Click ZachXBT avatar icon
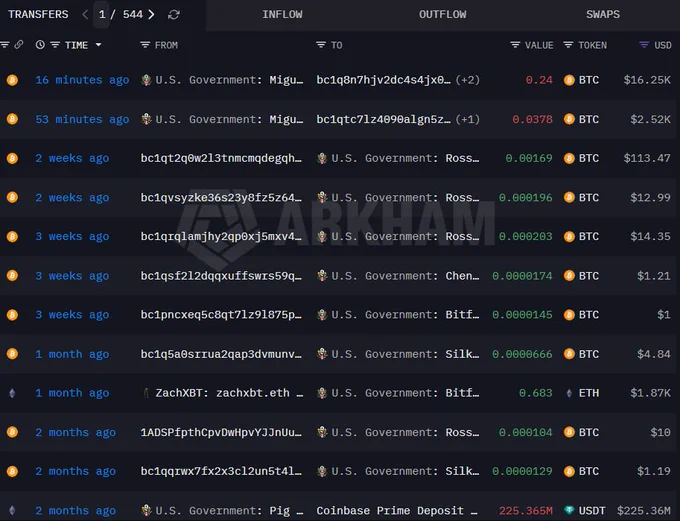This screenshot has height=521, width=680. tap(146, 393)
